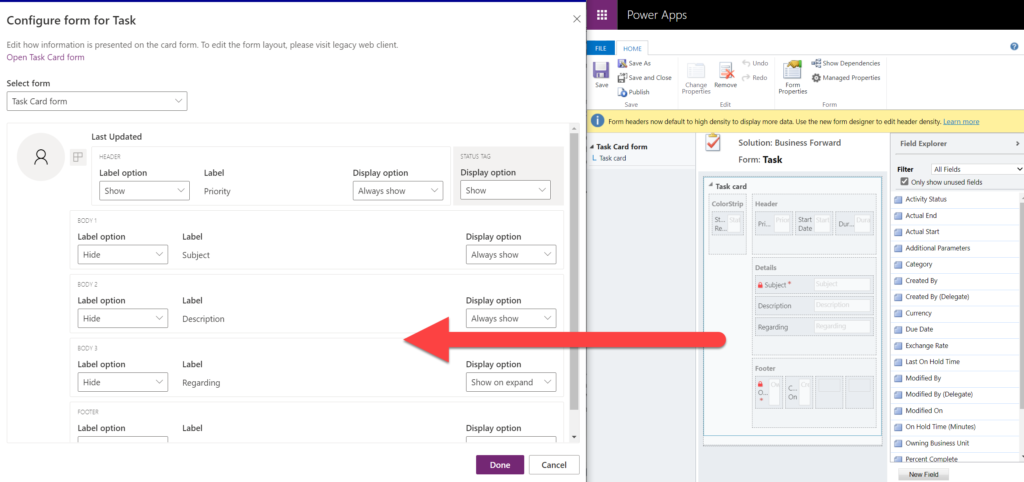The image size is (1024, 482).
Task: Close the Configure form dialog
Action: coord(577,20)
